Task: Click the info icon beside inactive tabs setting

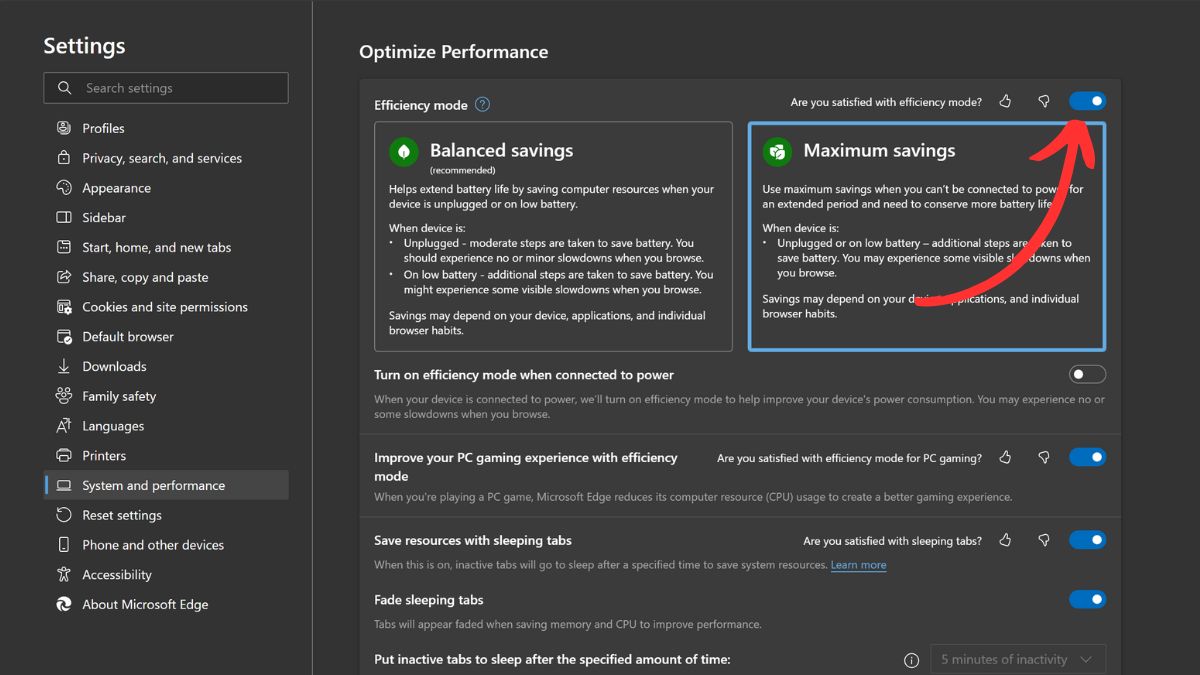Action: click(x=911, y=660)
